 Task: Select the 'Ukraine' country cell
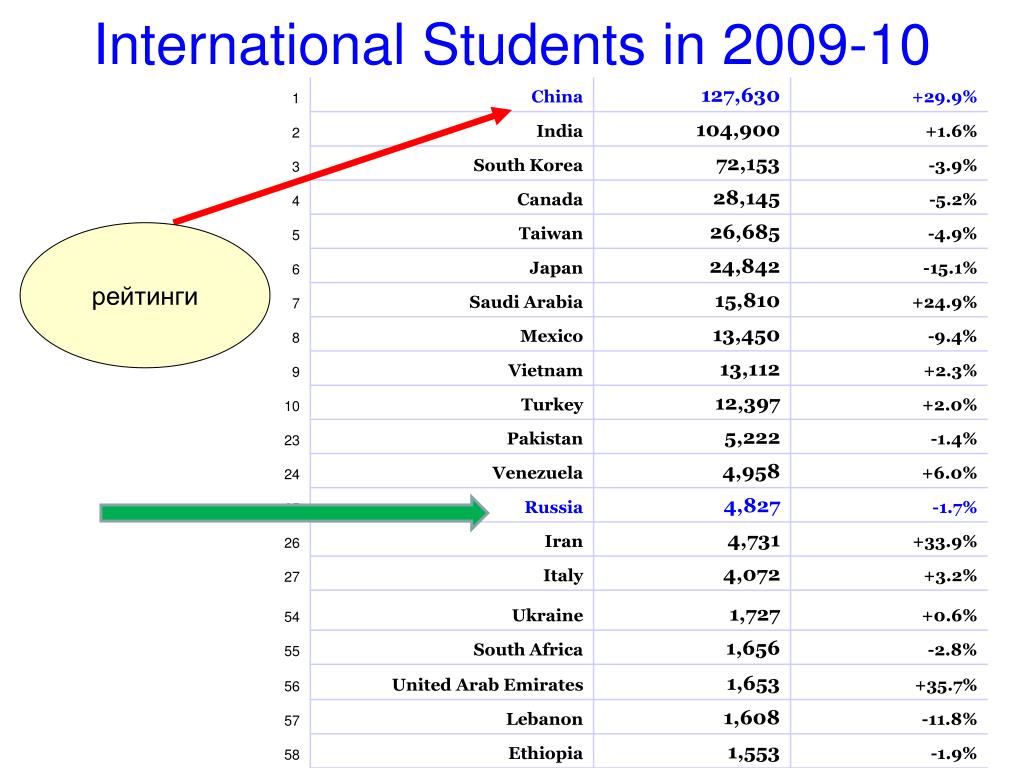click(x=547, y=615)
